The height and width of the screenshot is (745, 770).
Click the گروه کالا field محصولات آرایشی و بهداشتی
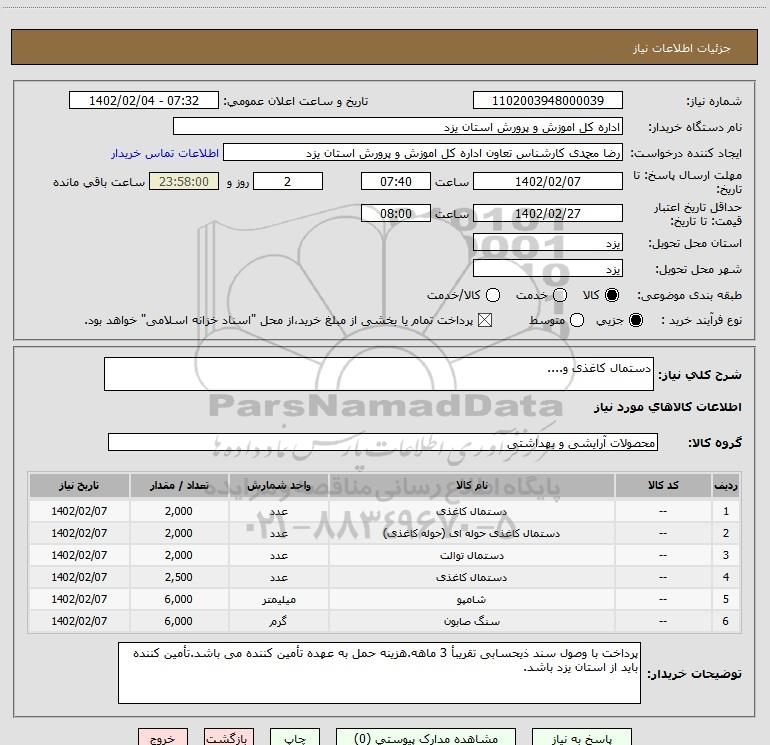click(383, 442)
